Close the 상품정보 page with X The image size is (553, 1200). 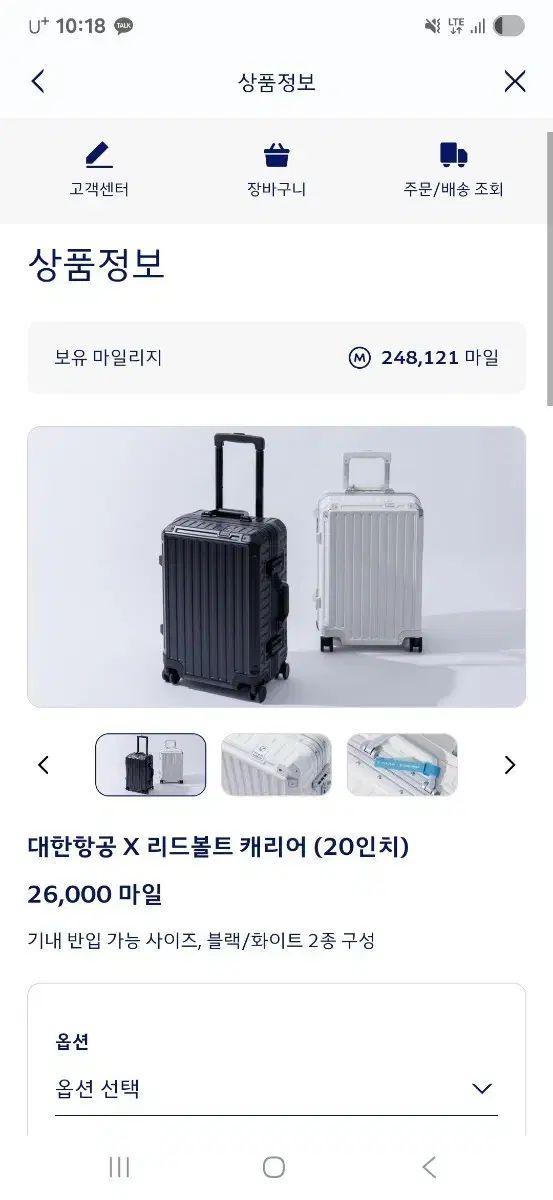click(x=515, y=82)
